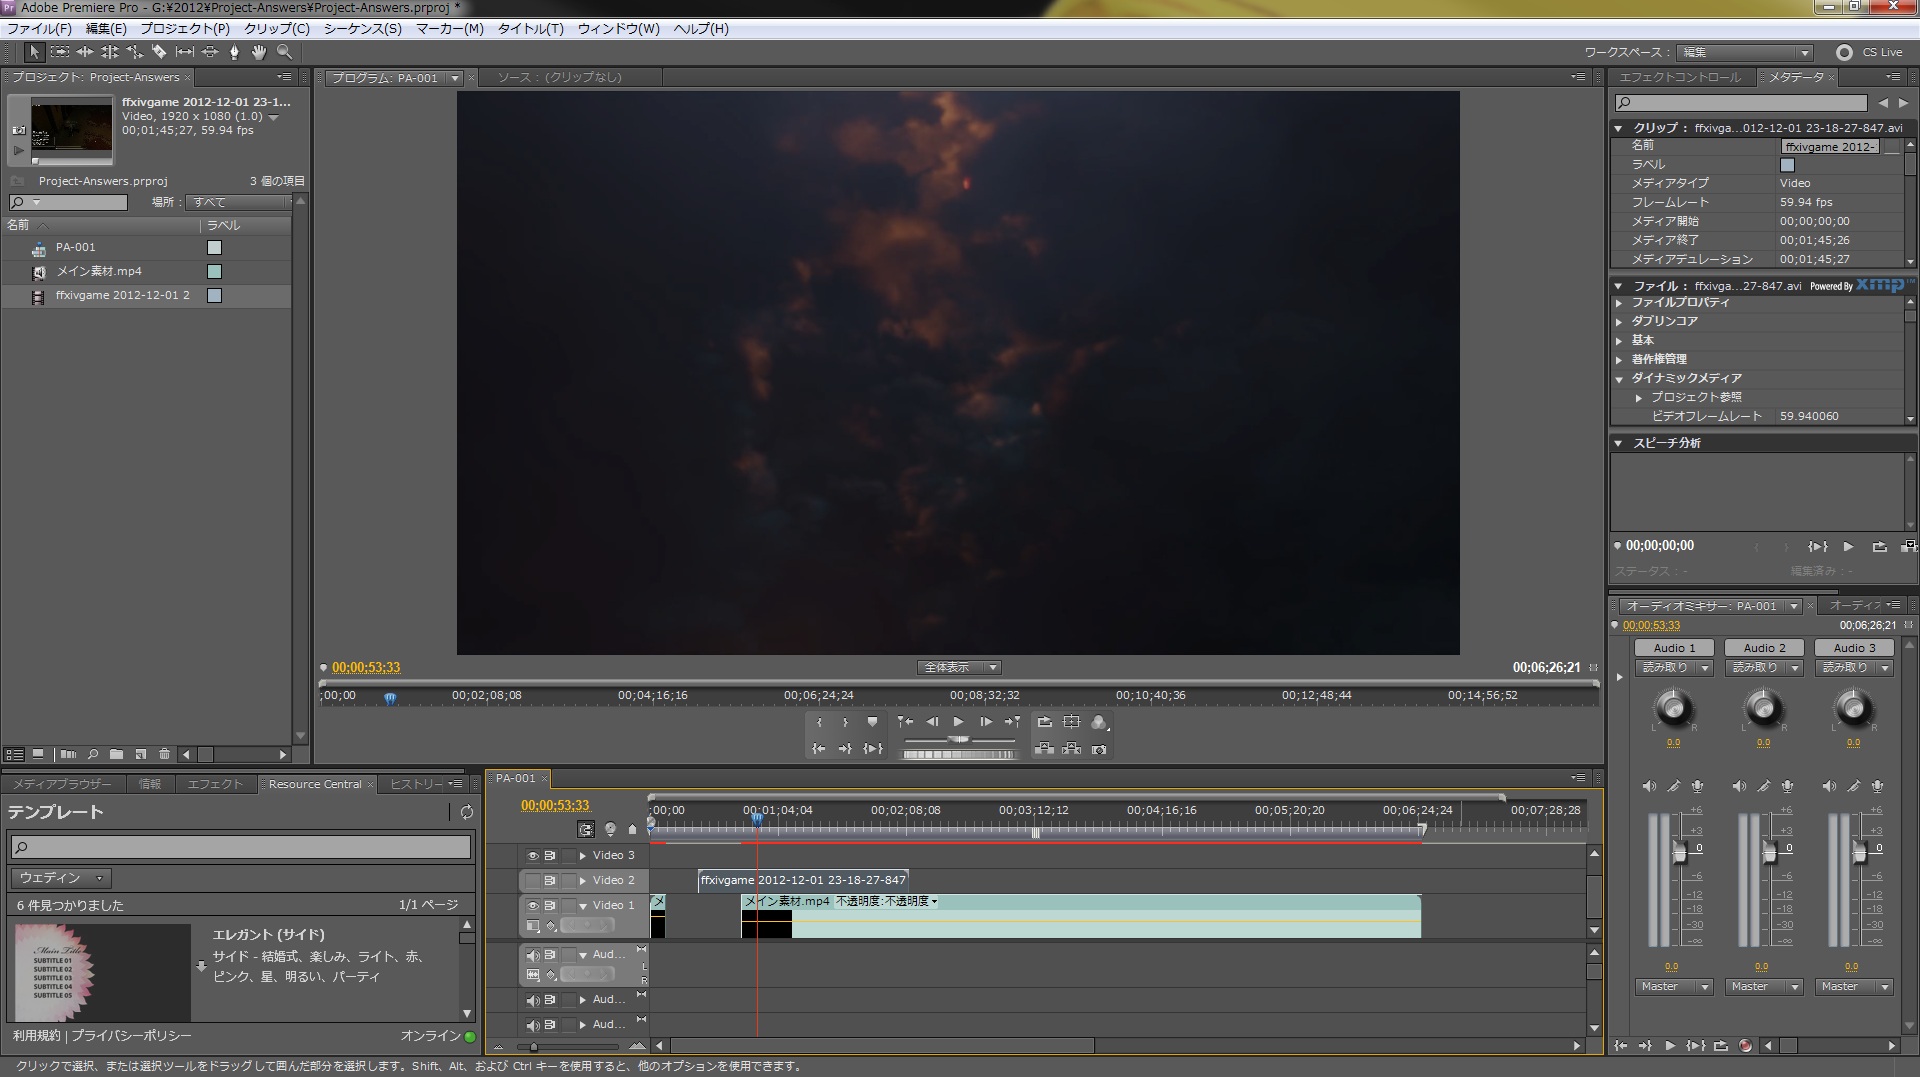Select the Selection arrow tool
The height and width of the screenshot is (1077, 1920).
[34, 52]
